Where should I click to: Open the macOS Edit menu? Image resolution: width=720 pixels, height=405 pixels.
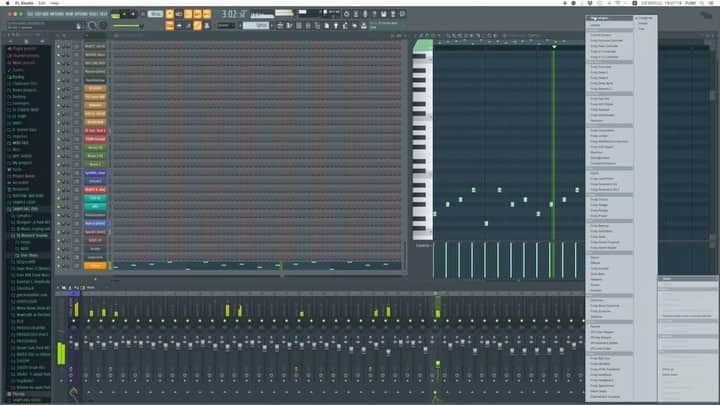[x=42, y=3]
